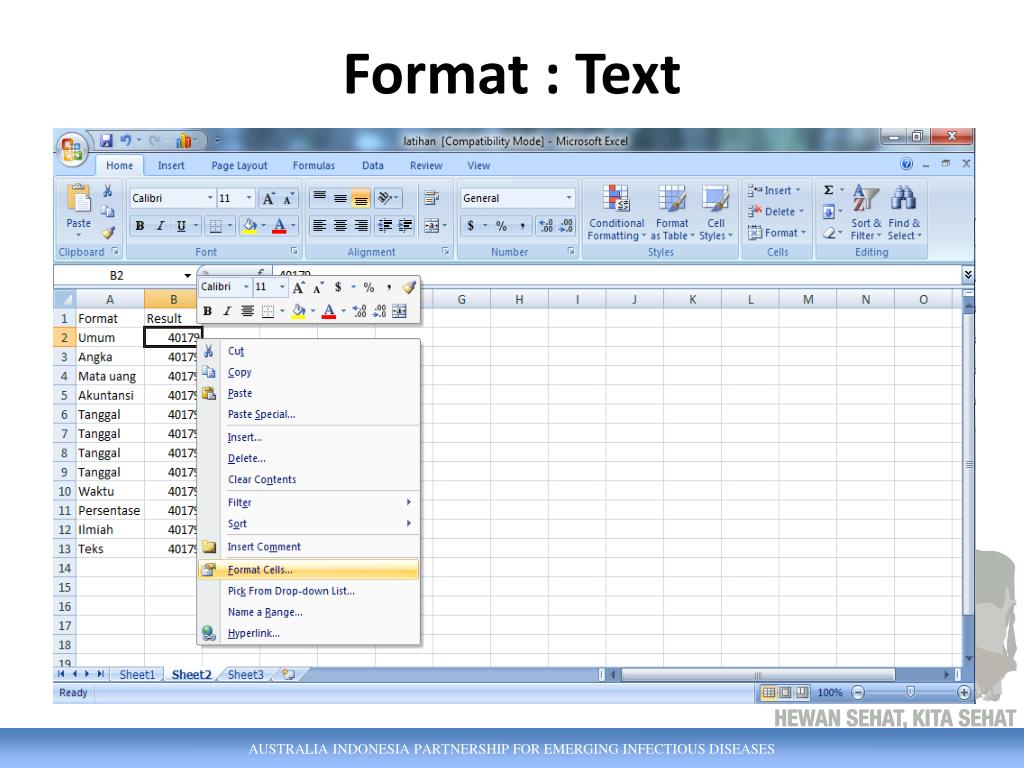Expand the Cell Styles gallery

(716, 212)
